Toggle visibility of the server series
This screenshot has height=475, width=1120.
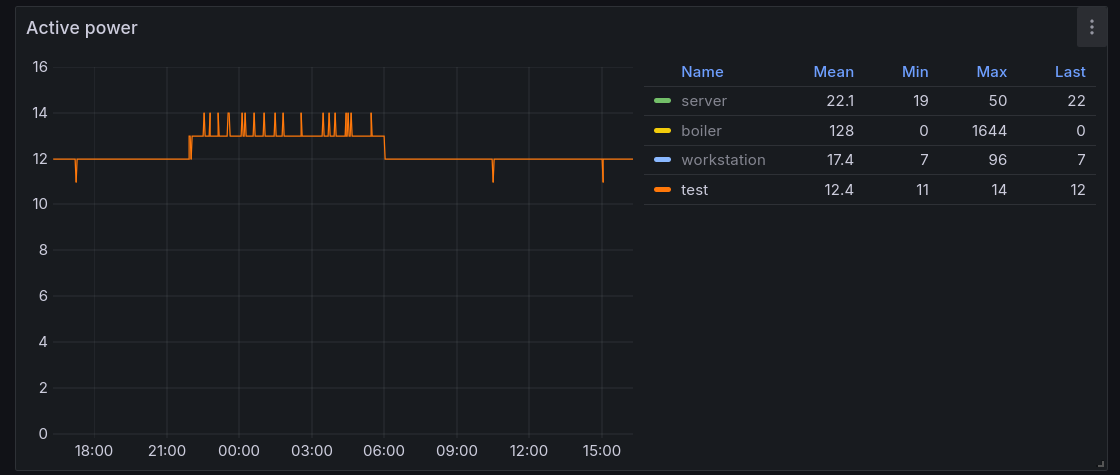click(703, 101)
